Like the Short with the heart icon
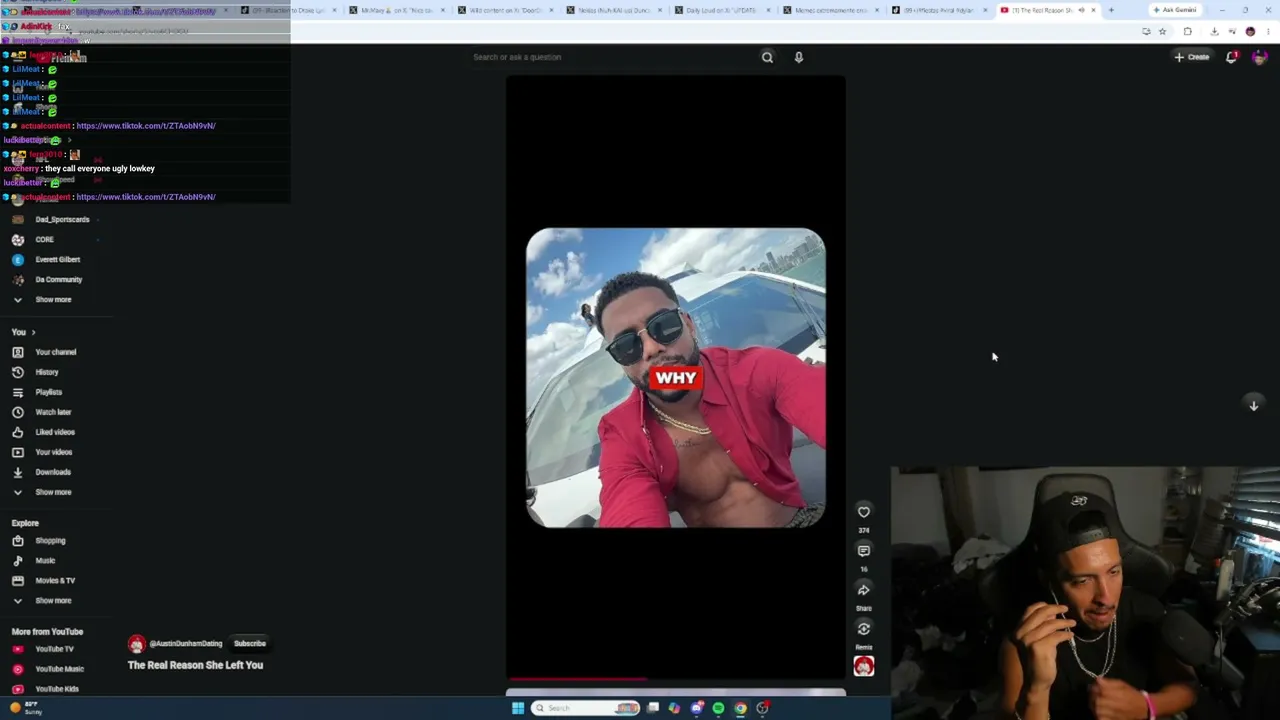Screen dimensions: 1280x720 (864, 512)
